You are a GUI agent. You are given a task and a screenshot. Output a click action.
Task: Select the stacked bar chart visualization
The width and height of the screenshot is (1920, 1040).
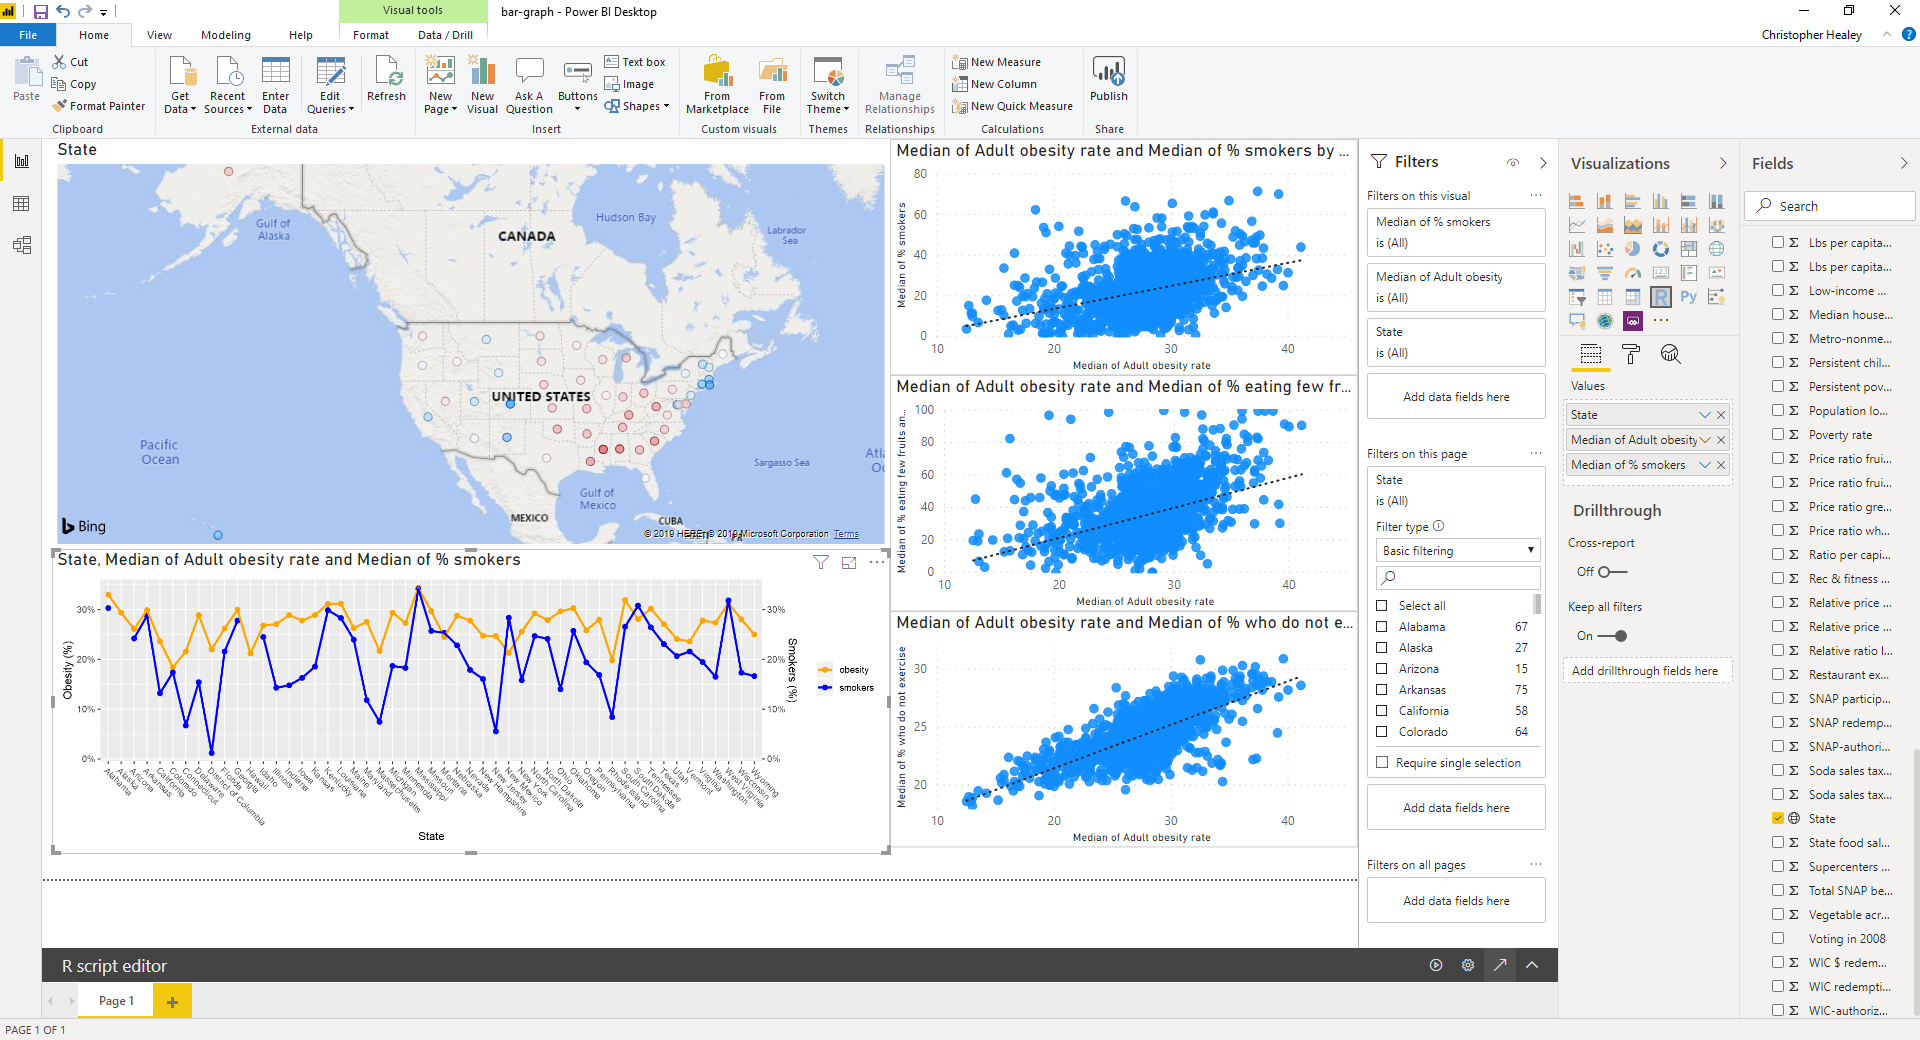1577,201
